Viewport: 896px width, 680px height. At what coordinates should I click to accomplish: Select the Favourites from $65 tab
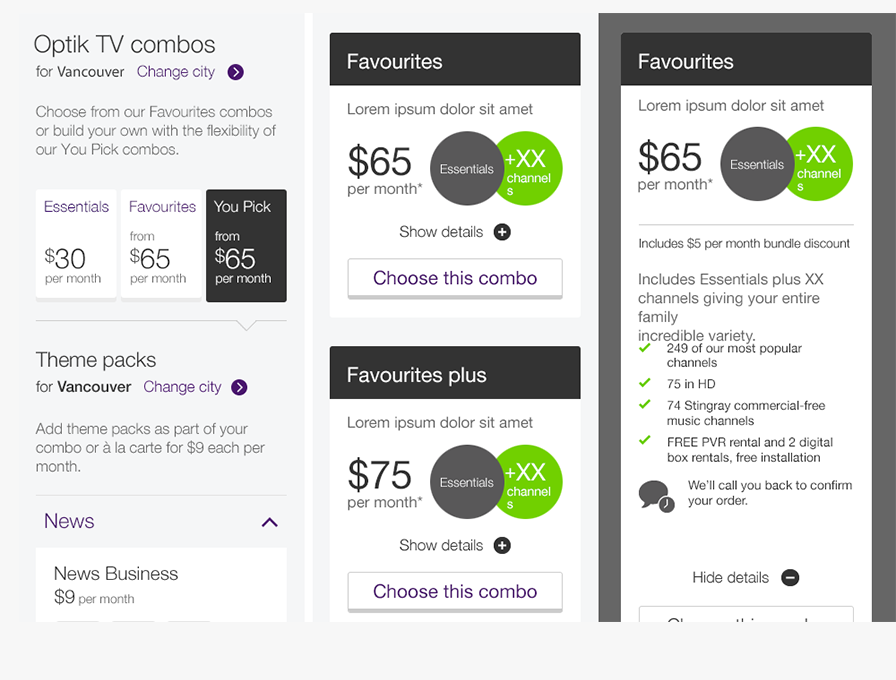click(161, 244)
